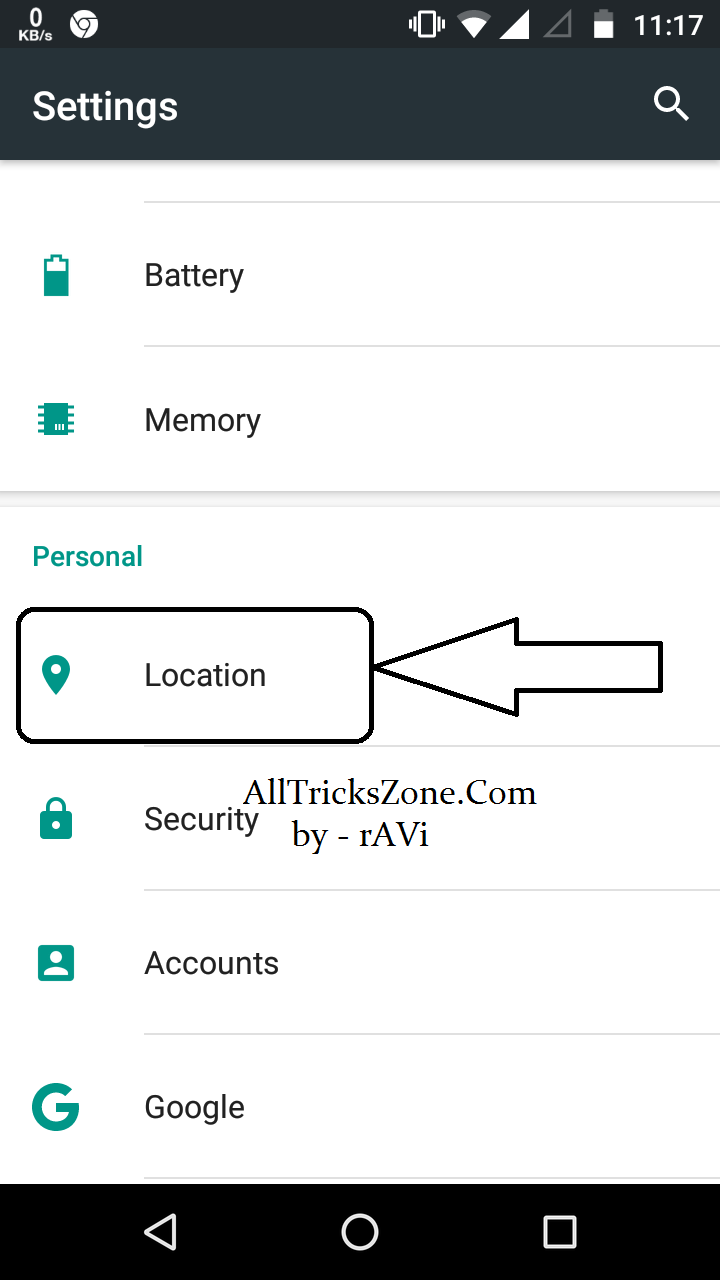720x1280 pixels.
Task: Open the Google settings entry
Action: point(360,1107)
